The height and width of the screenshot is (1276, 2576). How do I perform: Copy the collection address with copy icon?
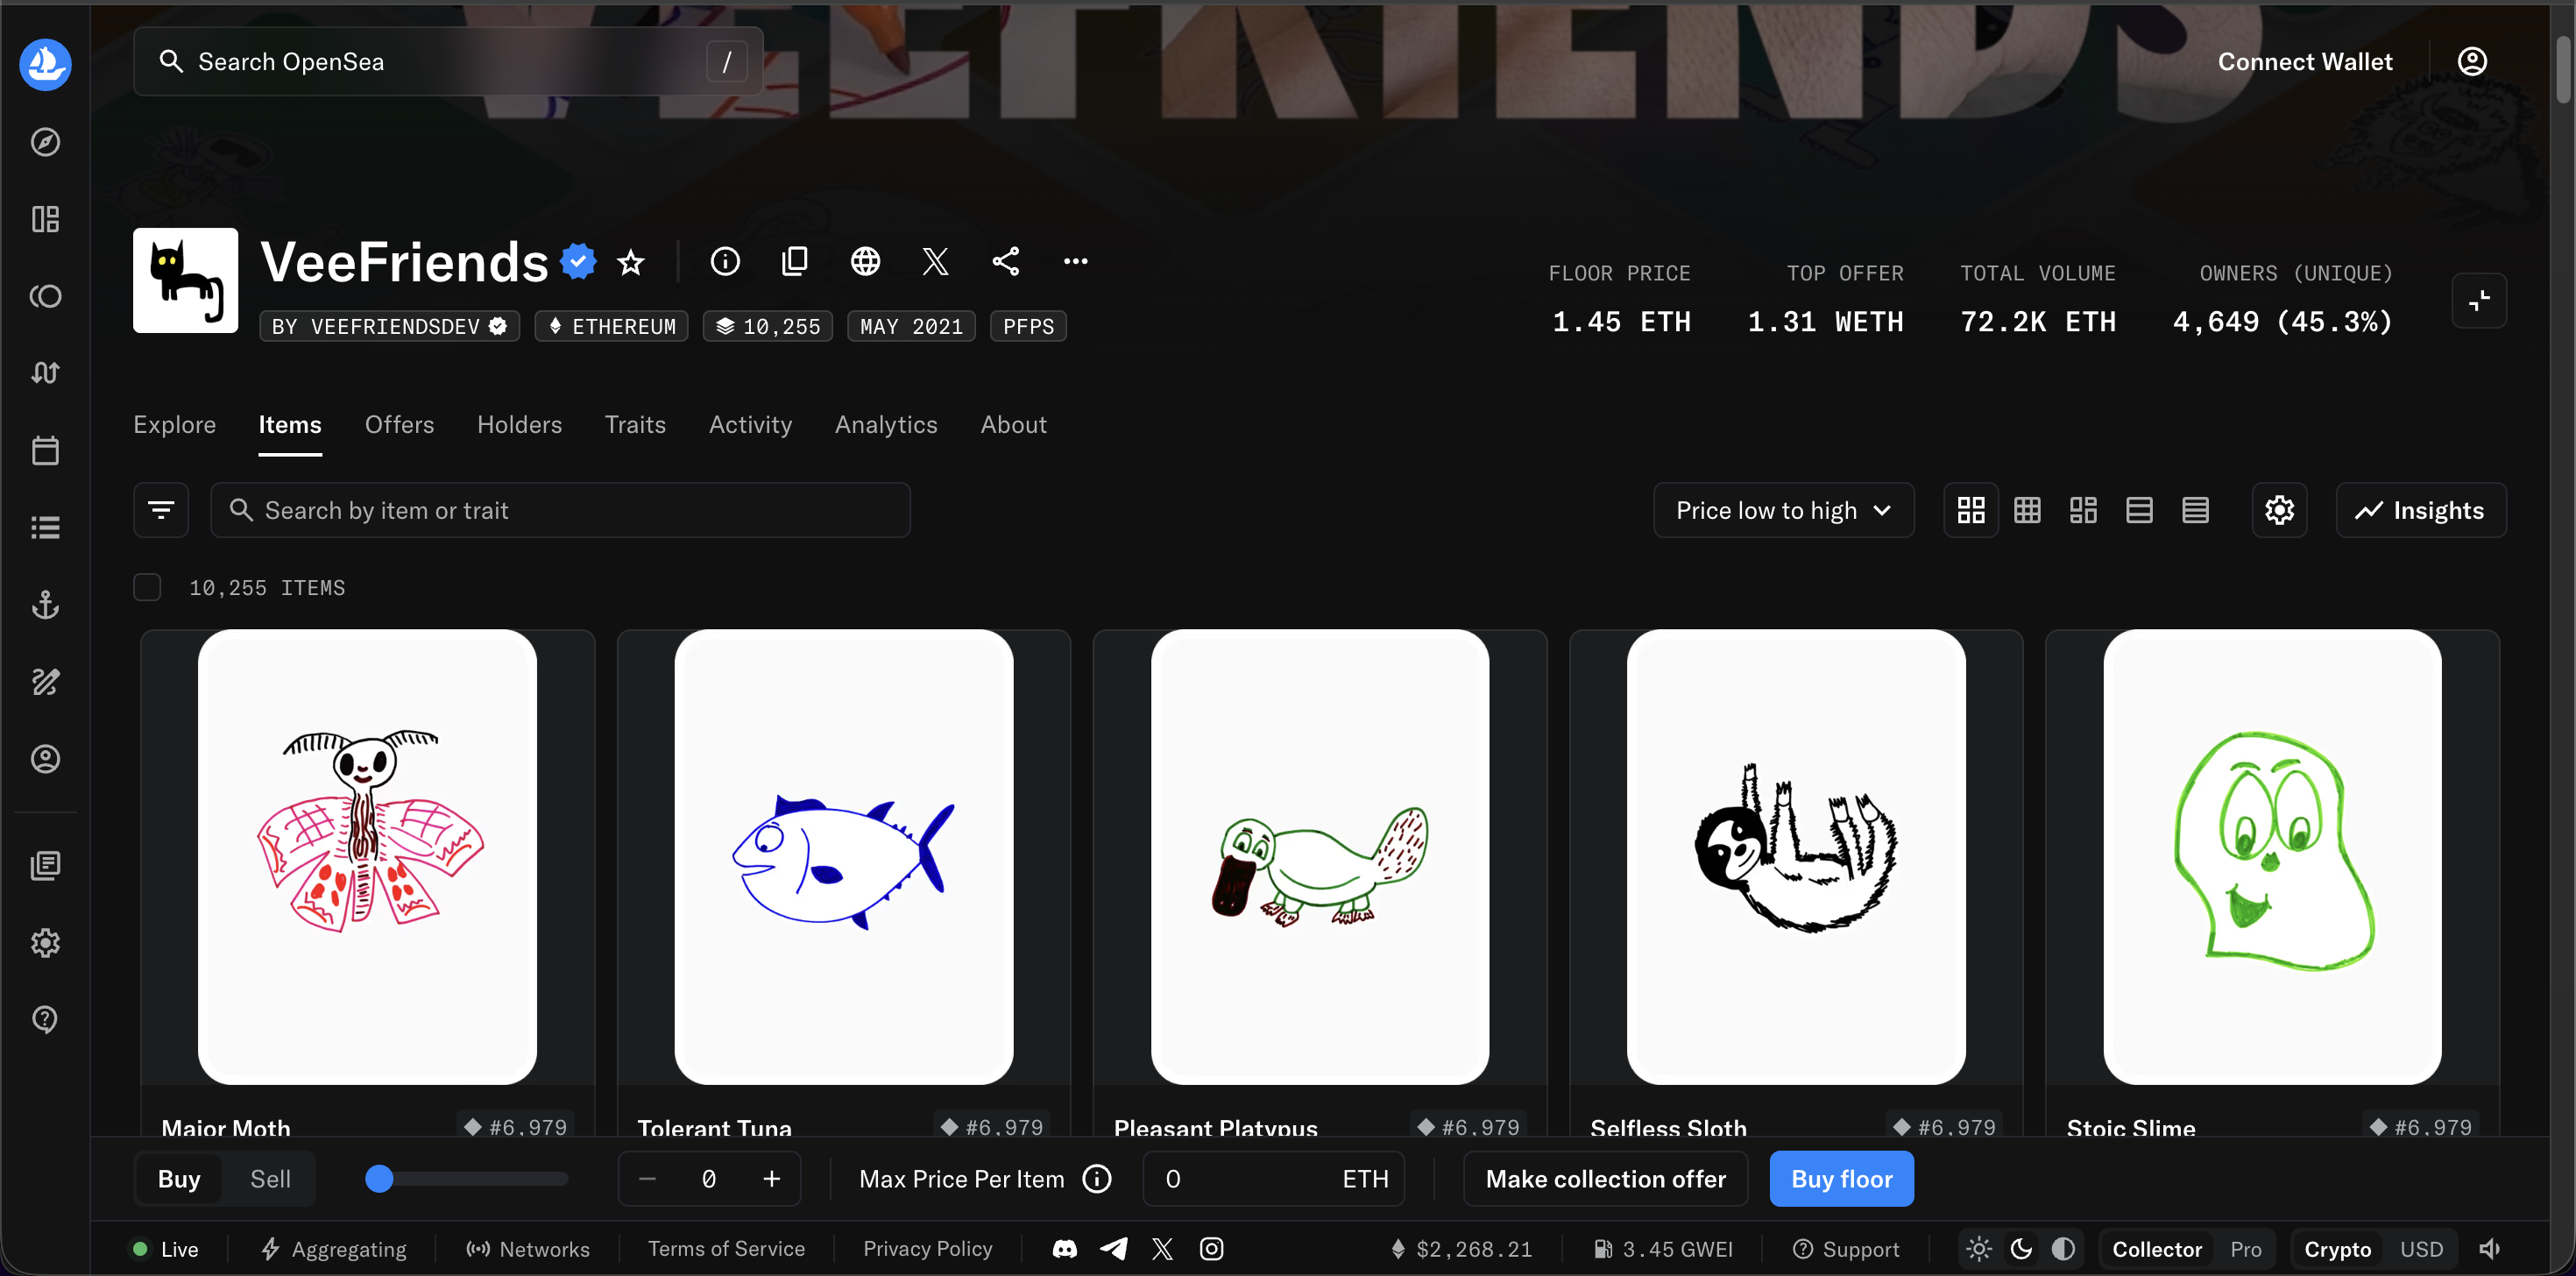[x=795, y=262]
